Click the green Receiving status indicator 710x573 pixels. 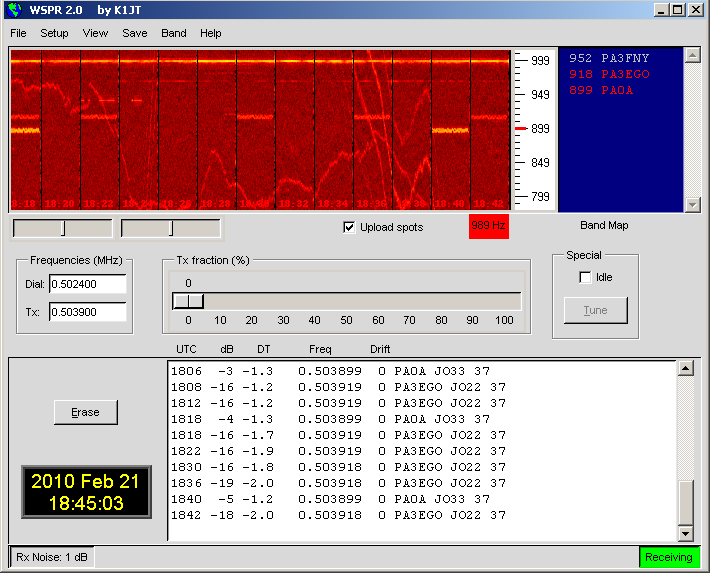coord(669,557)
